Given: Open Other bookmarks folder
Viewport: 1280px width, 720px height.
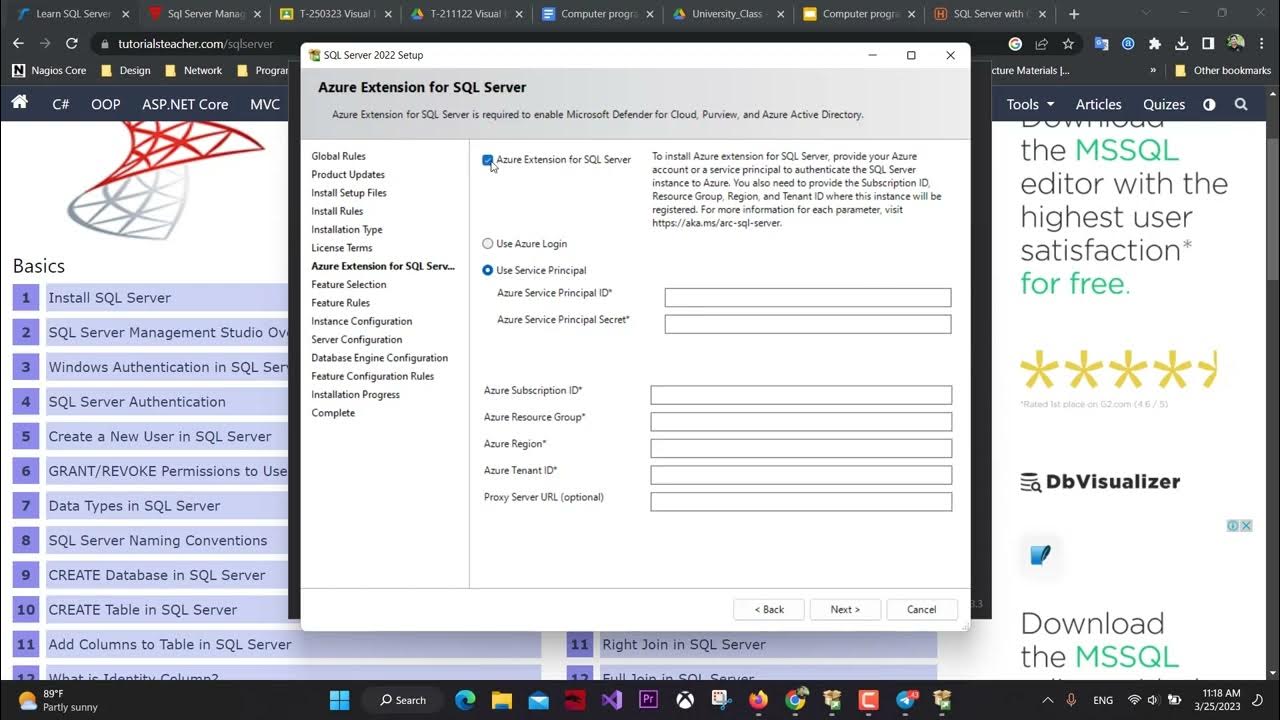Looking at the screenshot, I should (1223, 71).
